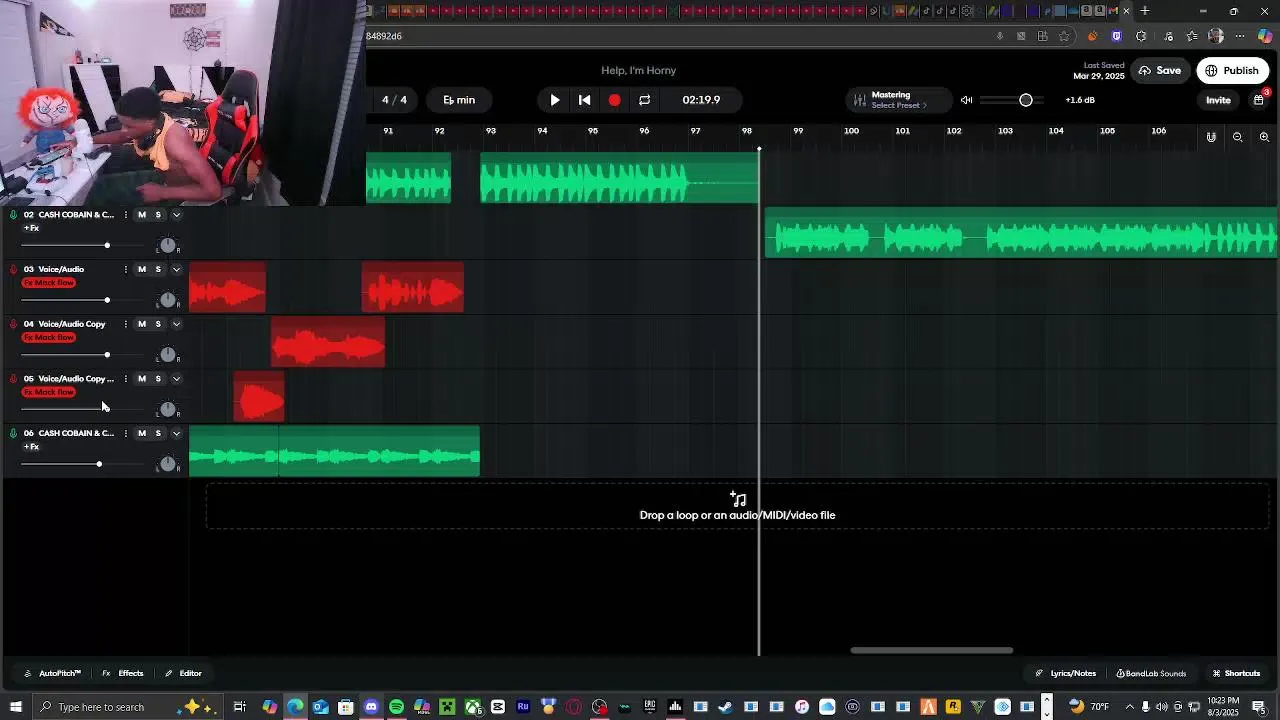The width and height of the screenshot is (1280, 720).
Task: Open Twitch extension icon in toolbar
Action: (1116, 36)
